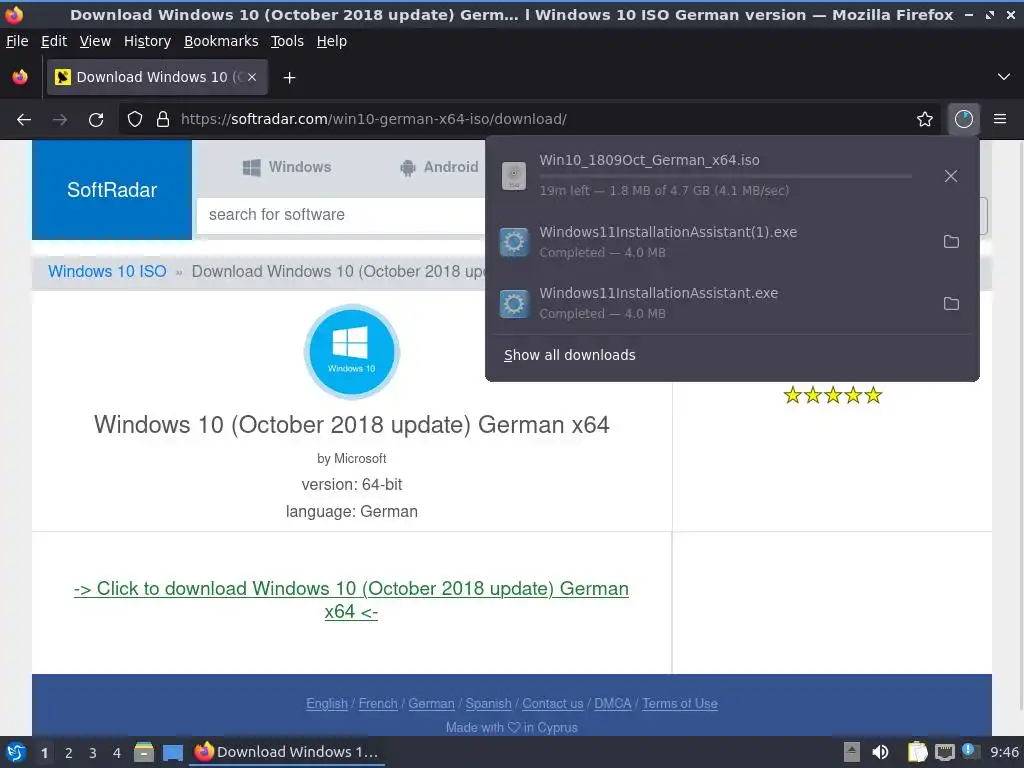The height and width of the screenshot is (768, 1024).
Task: Click the Win10 ISO download progress bar
Action: tap(726, 176)
